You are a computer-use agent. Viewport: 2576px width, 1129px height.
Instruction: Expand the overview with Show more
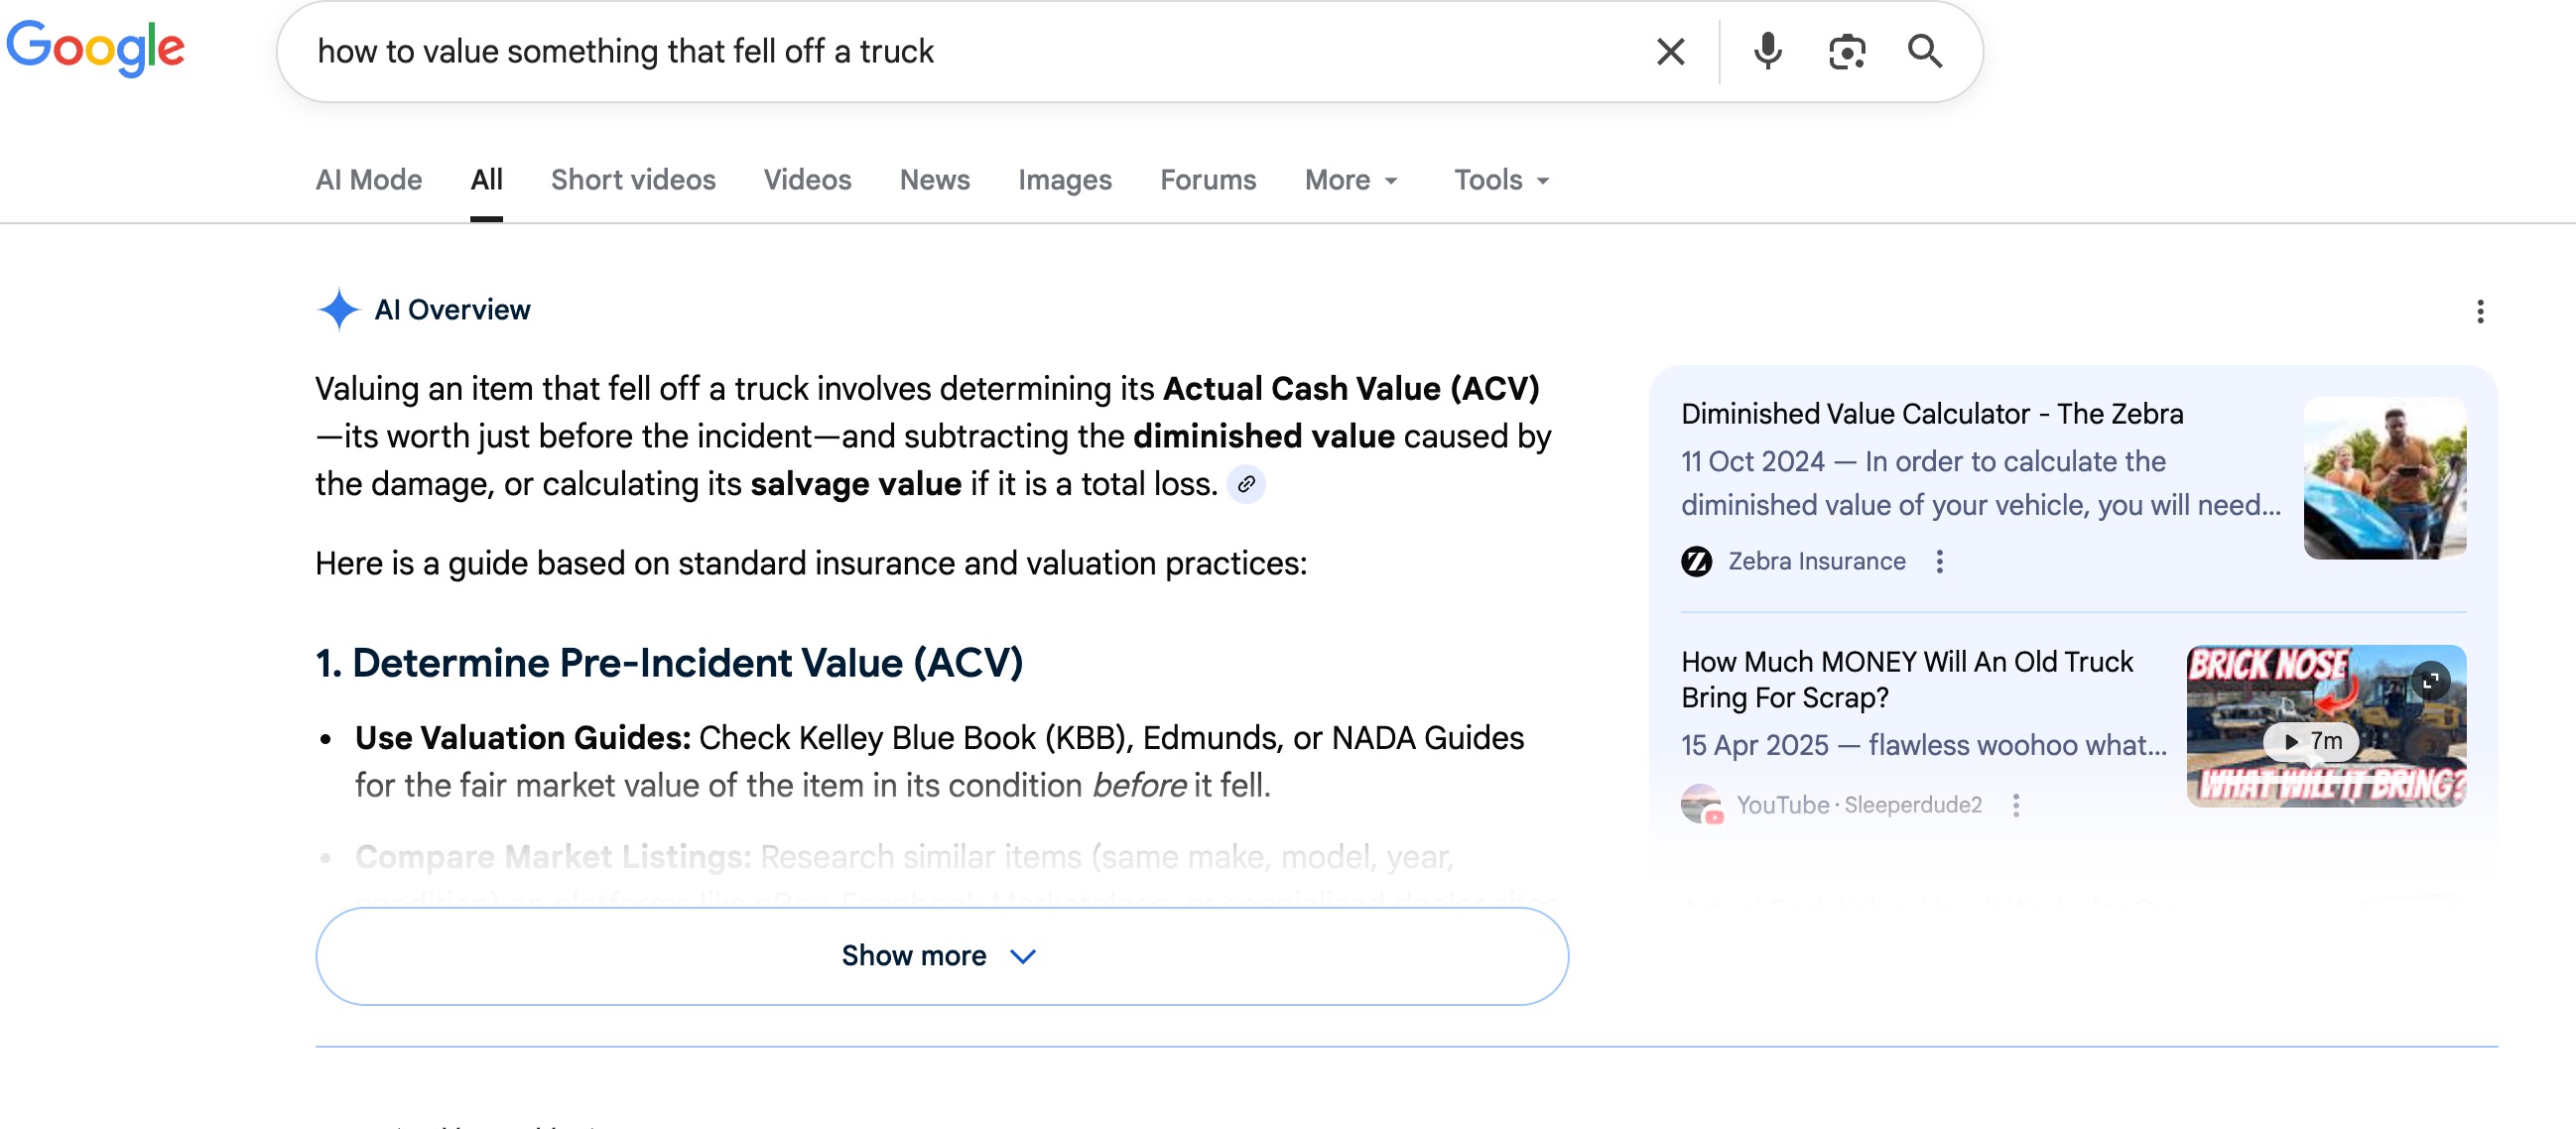tap(941, 956)
